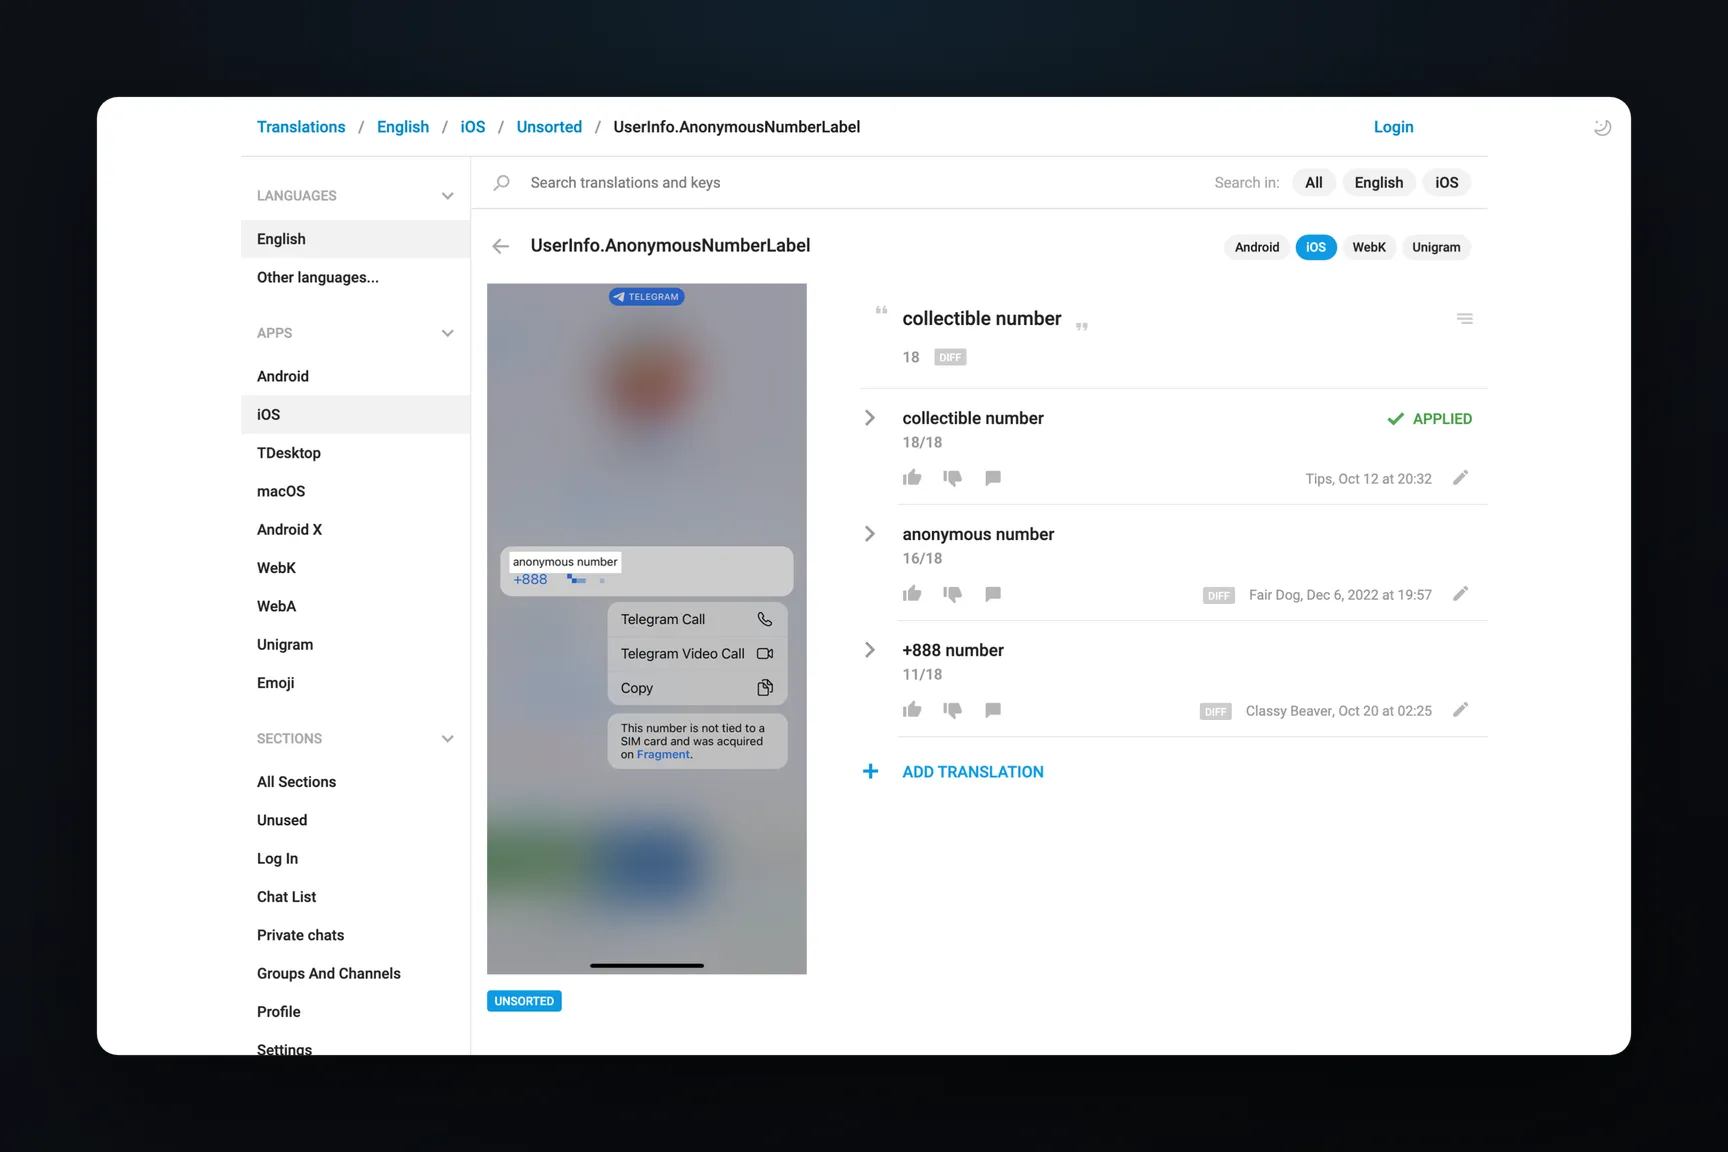Switch platform filter to Unigram
Image resolution: width=1728 pixels, height=1152 pixels.
(x=1435, y=247)
